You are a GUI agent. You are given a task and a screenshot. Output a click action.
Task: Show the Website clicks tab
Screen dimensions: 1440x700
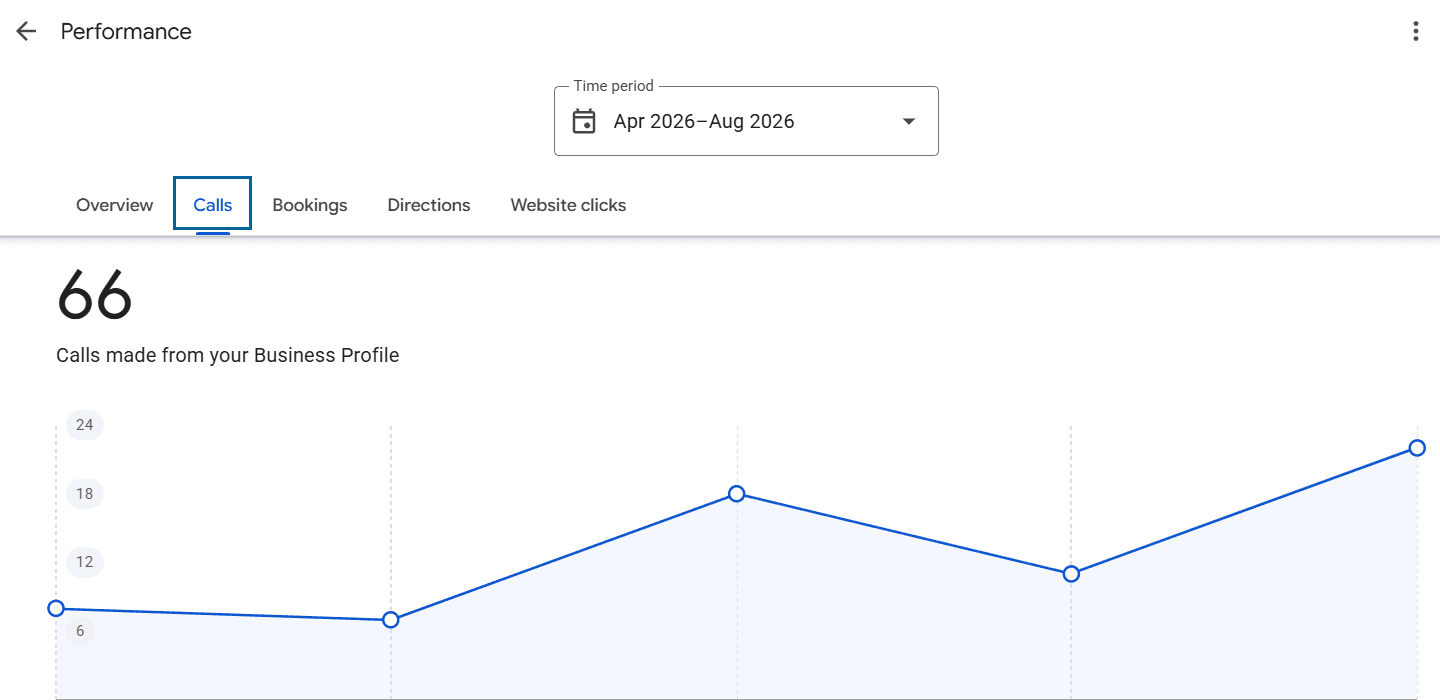click(x=568, y=205)
